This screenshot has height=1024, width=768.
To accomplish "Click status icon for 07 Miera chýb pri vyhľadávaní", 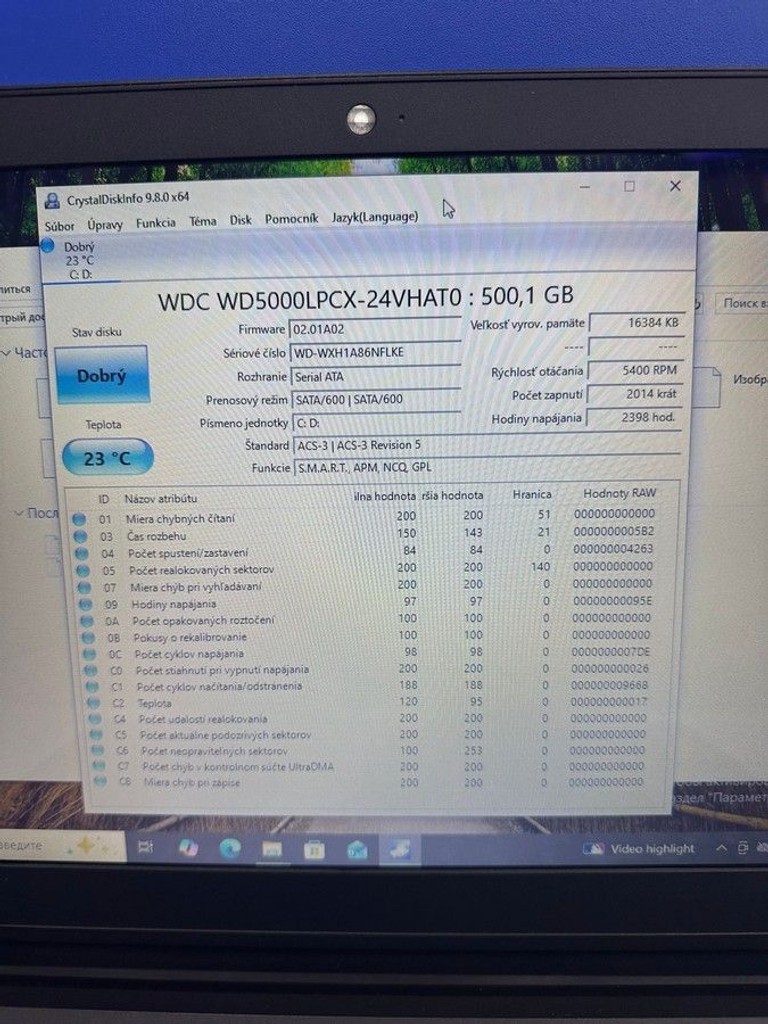I will [x=84, y=588].
